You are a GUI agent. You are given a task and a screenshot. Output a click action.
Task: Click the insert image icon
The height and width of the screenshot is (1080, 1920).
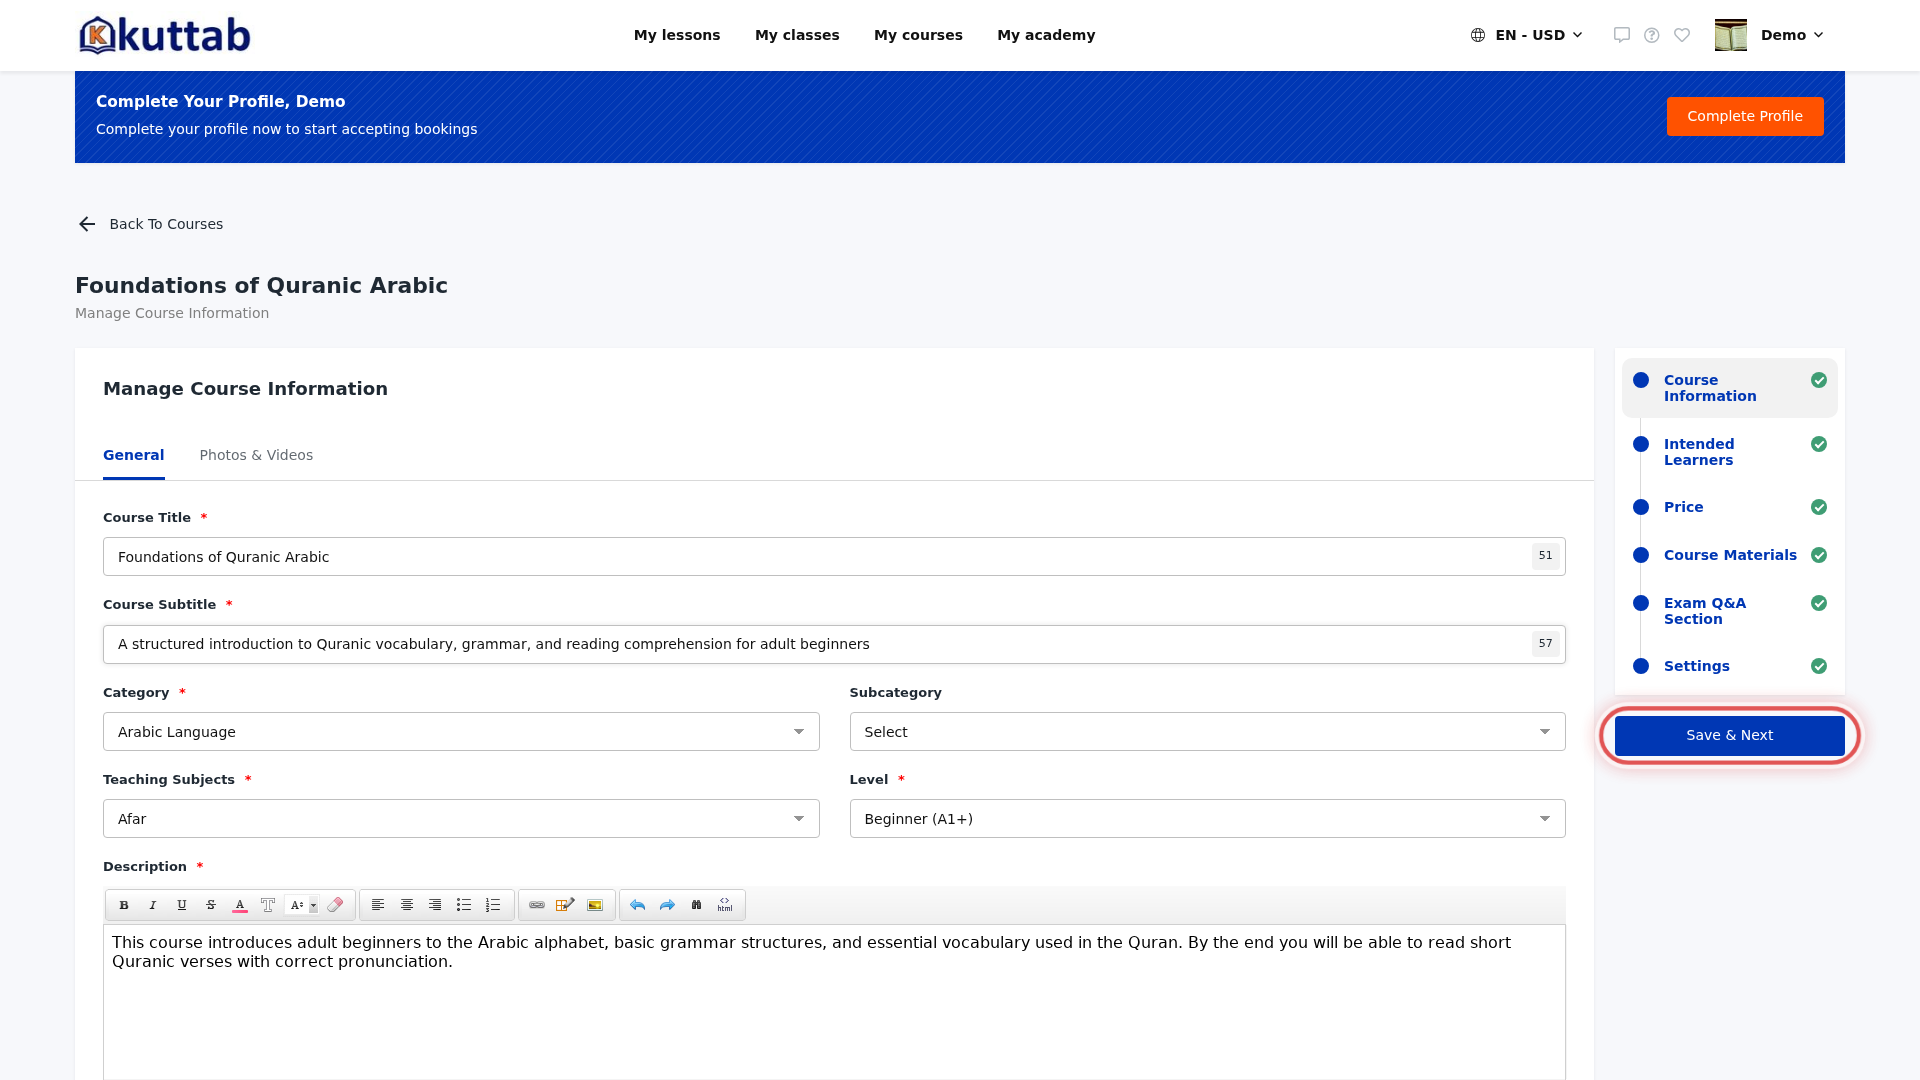595,905
